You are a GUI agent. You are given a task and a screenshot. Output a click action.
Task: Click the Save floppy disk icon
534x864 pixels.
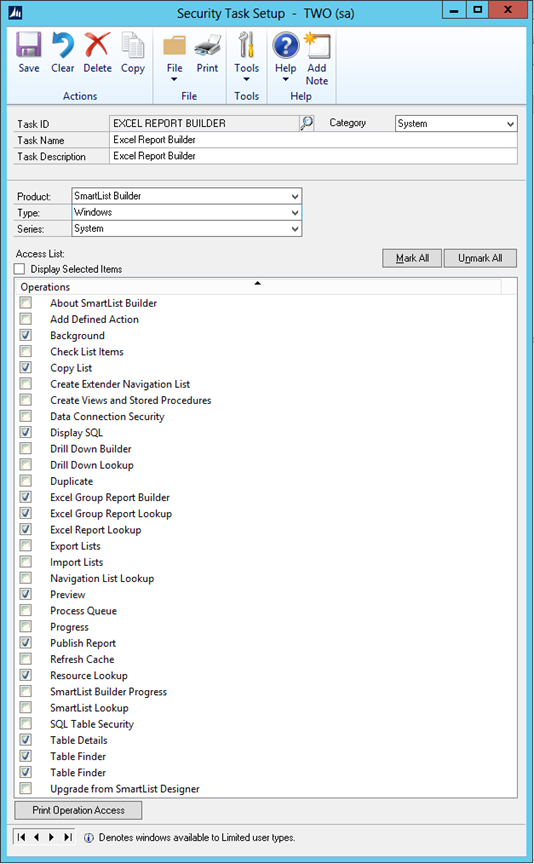point(29,45)
